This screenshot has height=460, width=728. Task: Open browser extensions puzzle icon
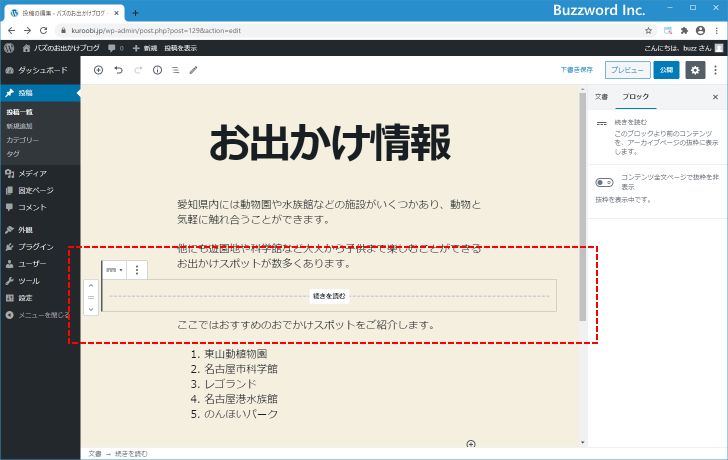point(684,31)
